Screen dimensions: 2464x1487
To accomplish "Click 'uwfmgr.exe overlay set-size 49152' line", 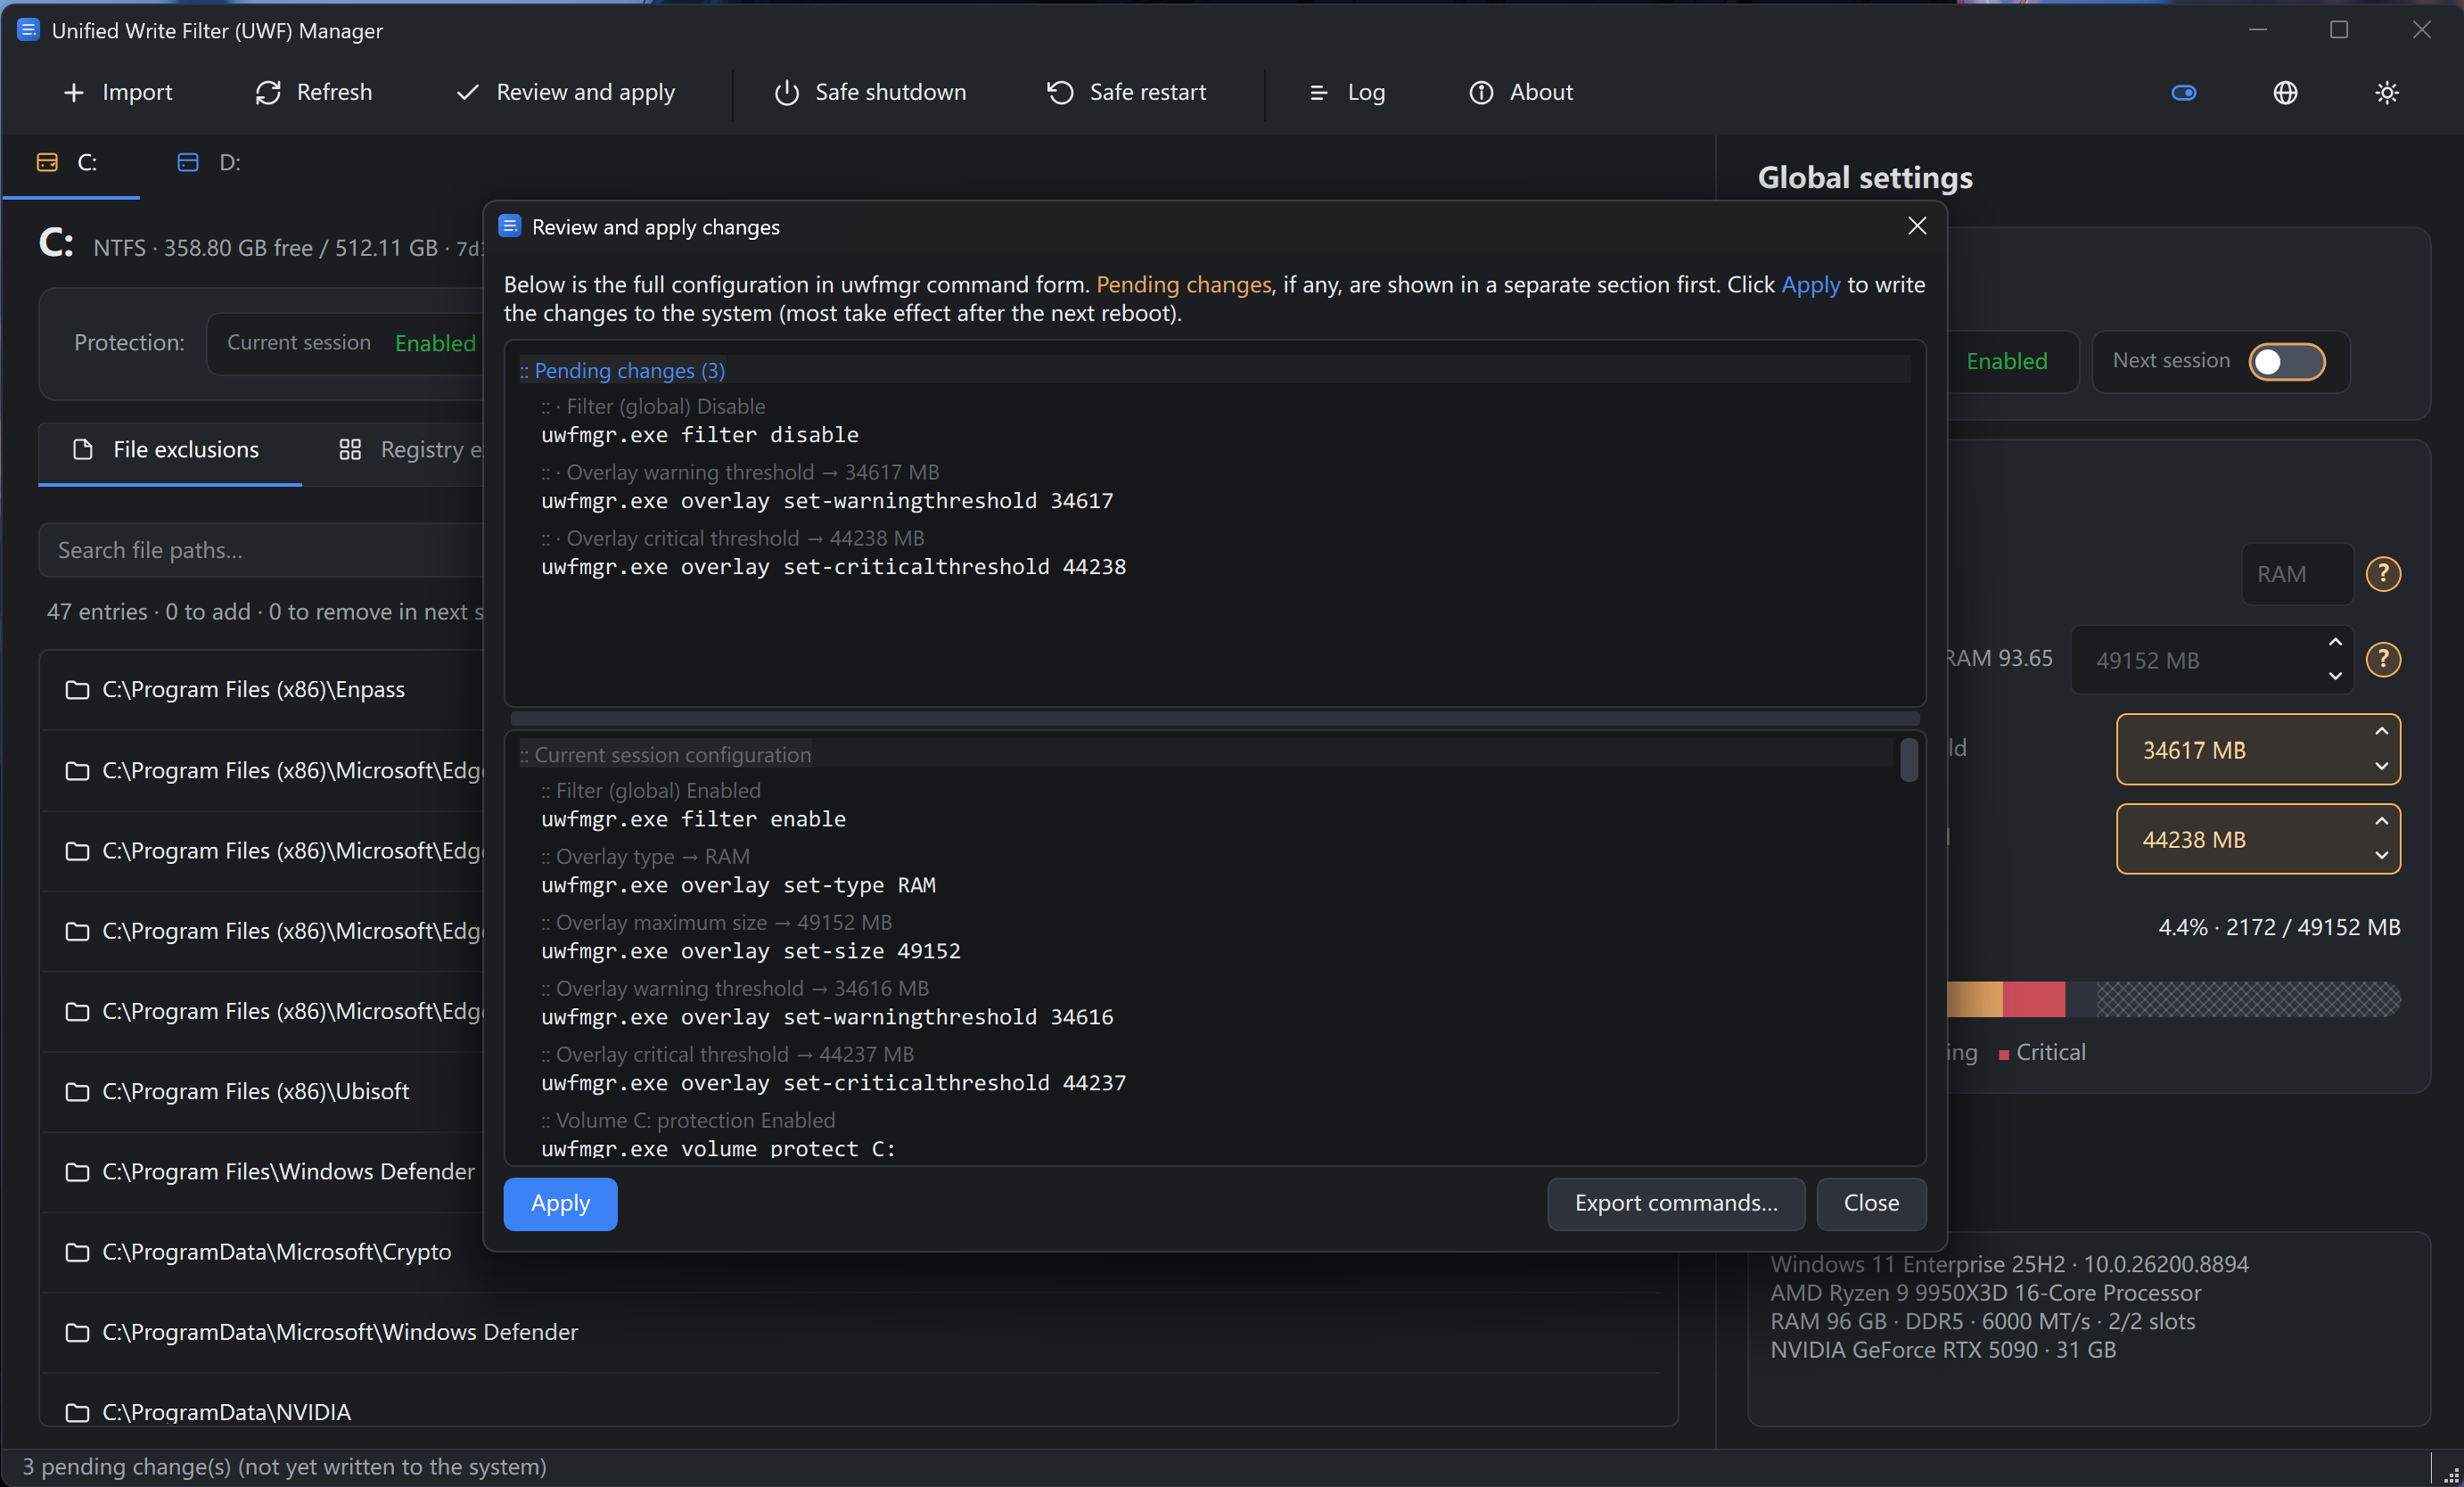I will pyautogui.click(x=750, y=951).
